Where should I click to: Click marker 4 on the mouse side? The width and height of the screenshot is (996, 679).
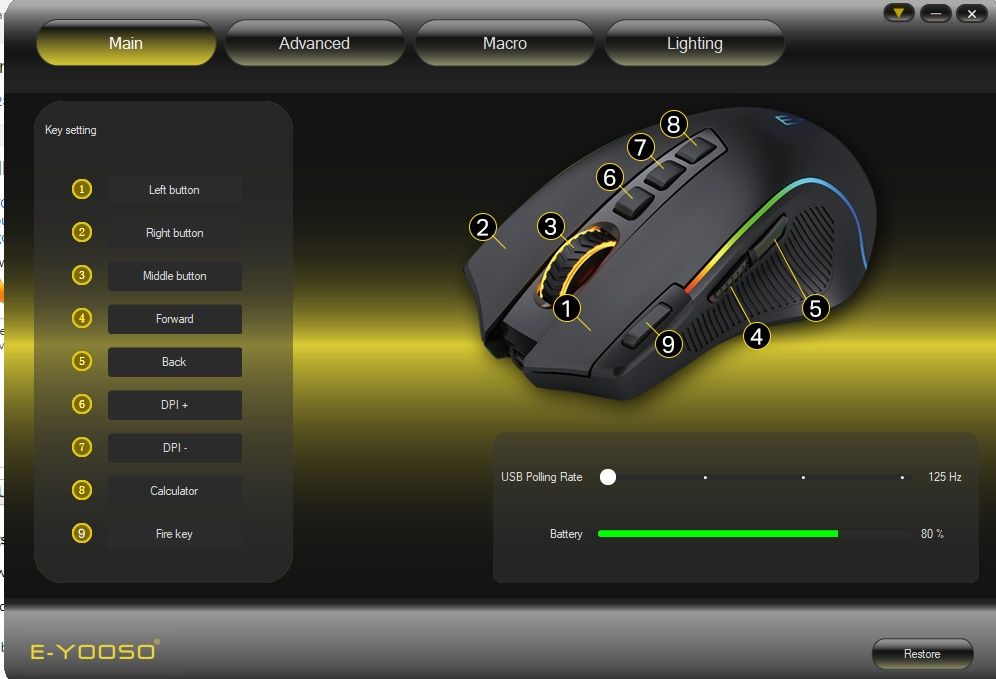[x=757, y=336]
